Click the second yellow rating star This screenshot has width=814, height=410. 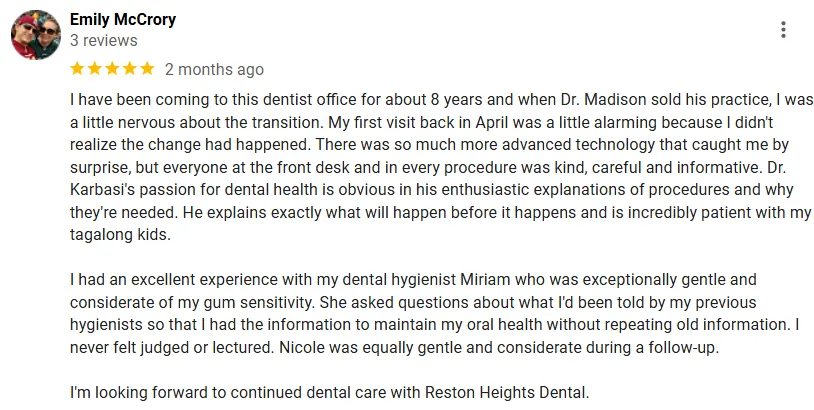coord(95,69)
